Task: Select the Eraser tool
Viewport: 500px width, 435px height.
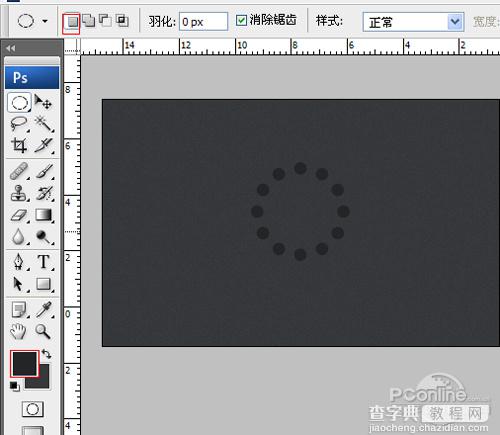Action: click(x=19, y=215)
